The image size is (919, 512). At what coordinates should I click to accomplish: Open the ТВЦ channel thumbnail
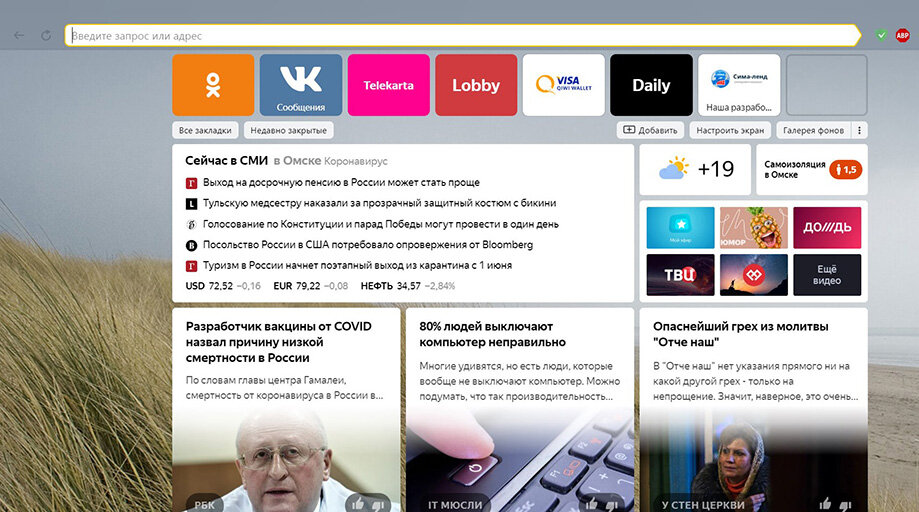pyautogui.click(x=680, y=275)
